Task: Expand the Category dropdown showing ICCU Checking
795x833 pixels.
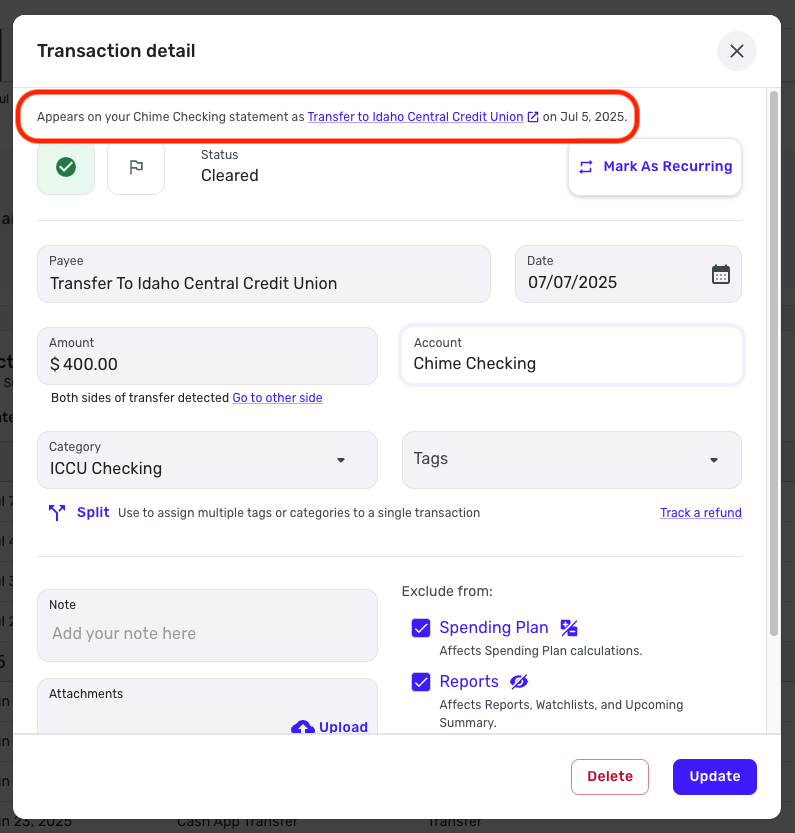Action: click(207, 460)
